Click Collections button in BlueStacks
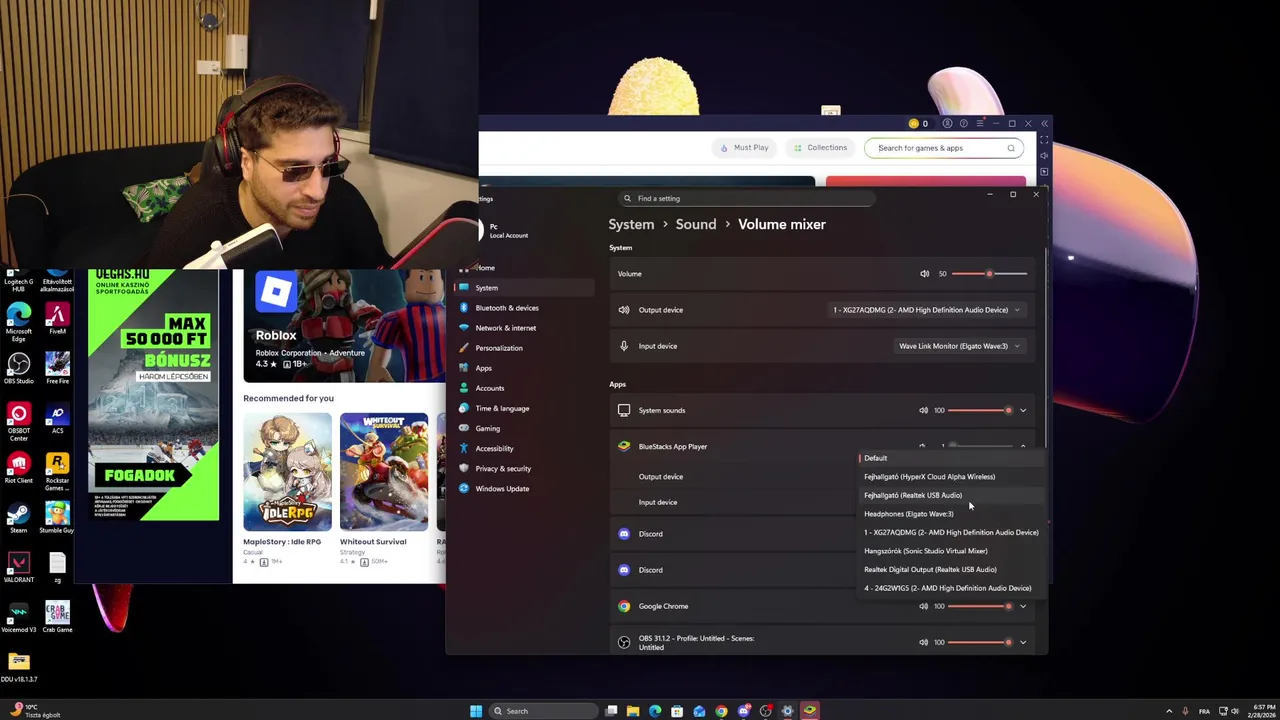Viewport: 1280px width, 720px height. tap(820, 148)
